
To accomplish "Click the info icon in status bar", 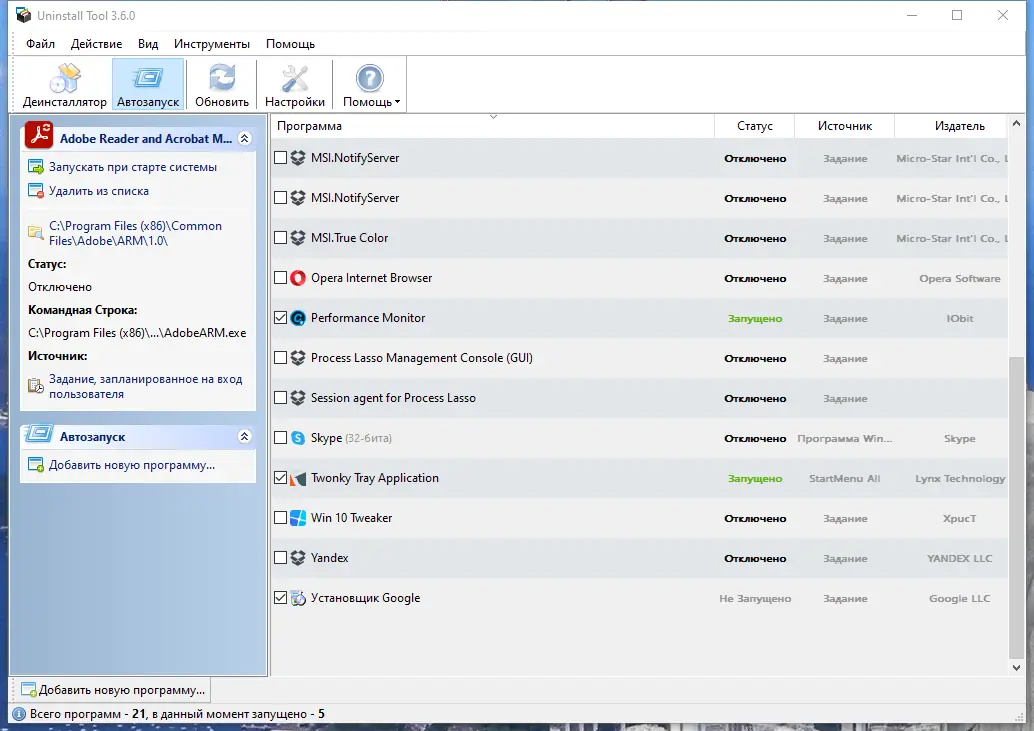I will tap(19, 714).
